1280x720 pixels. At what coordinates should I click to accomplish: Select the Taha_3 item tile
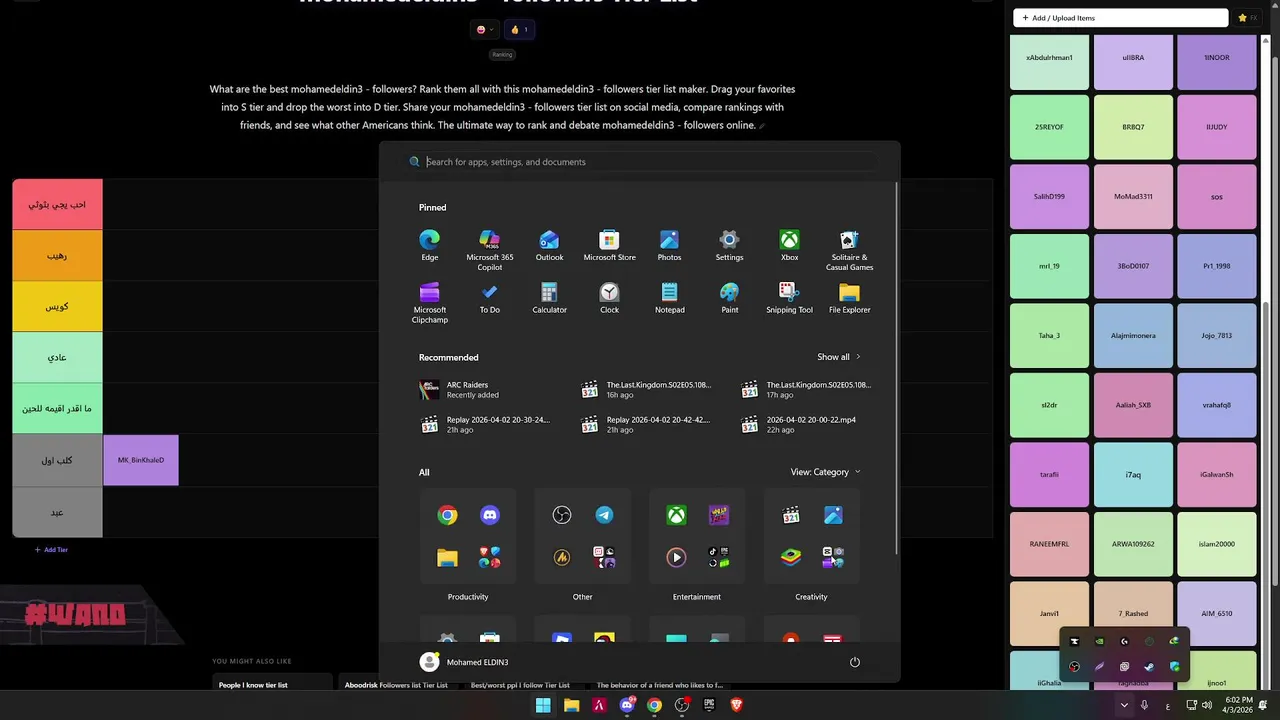pos(1049,336)
